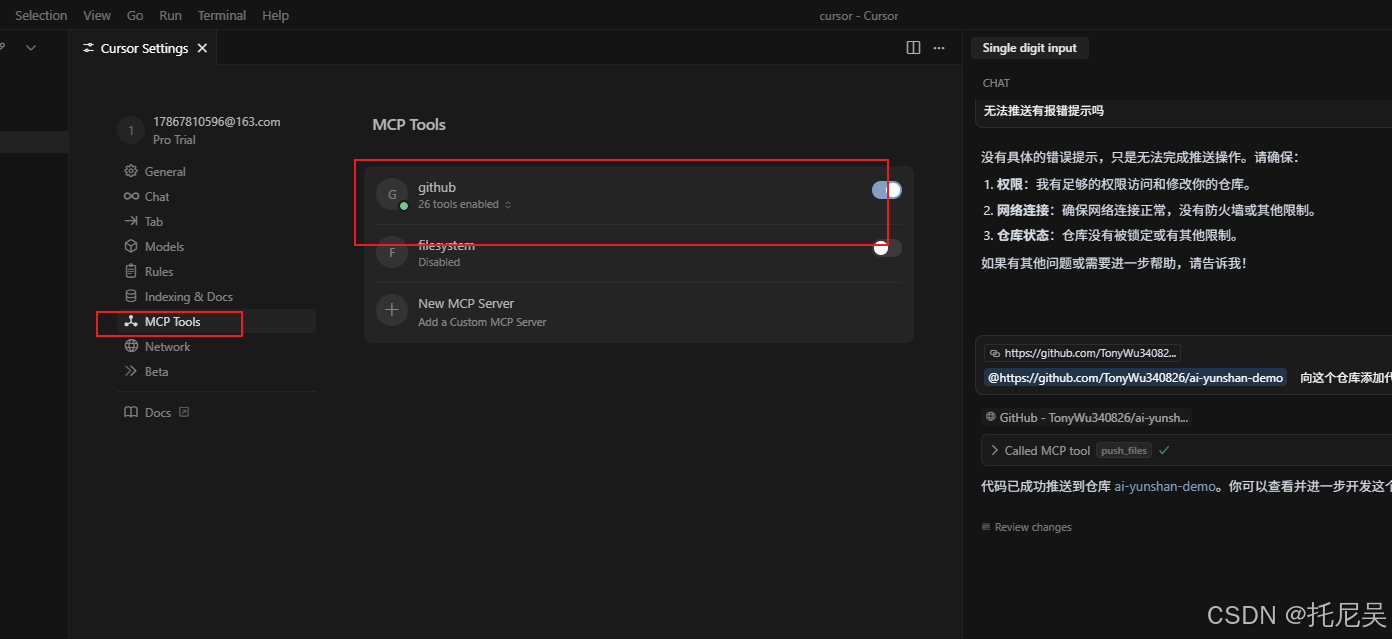Open the Beta settings section
The width and height of the screenshot is (1392, 639).
coord(156,371)
